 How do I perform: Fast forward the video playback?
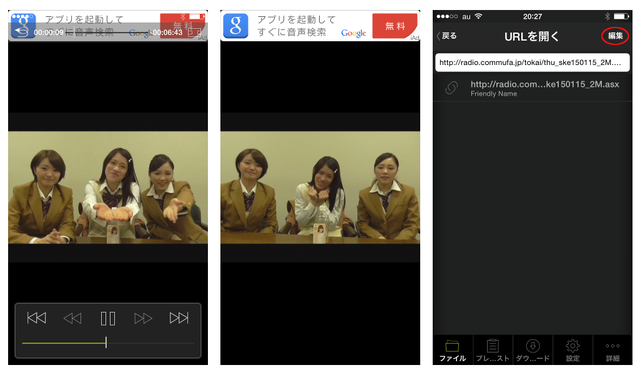click(x=143, y=318)
